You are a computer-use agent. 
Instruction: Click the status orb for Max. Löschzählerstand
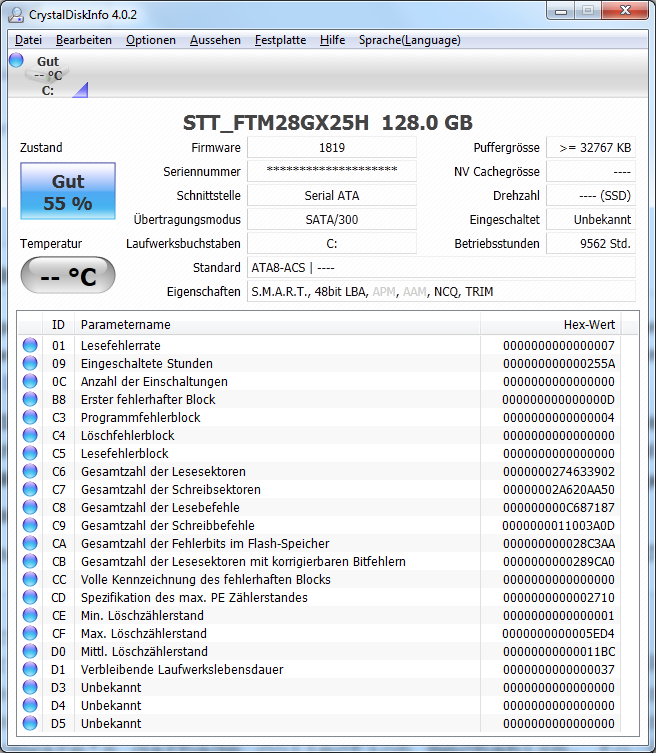pos(30,633)
